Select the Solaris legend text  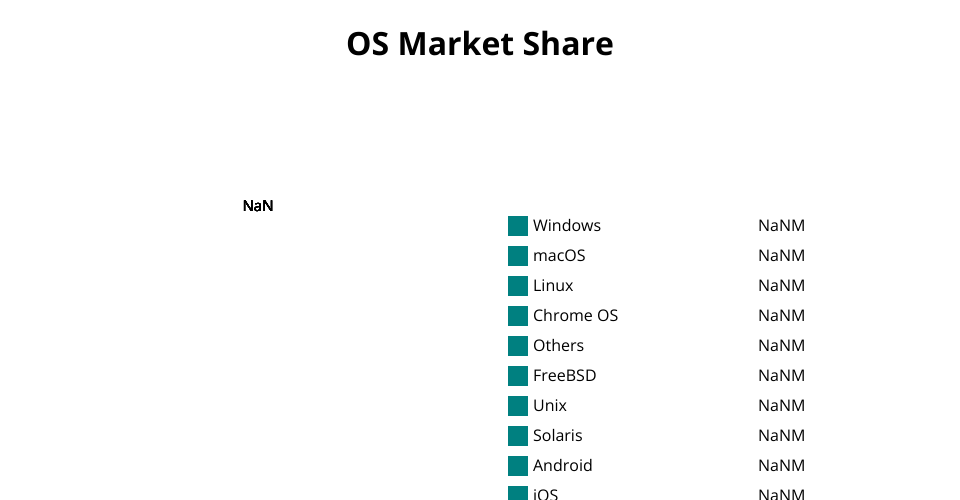point(557,436)
